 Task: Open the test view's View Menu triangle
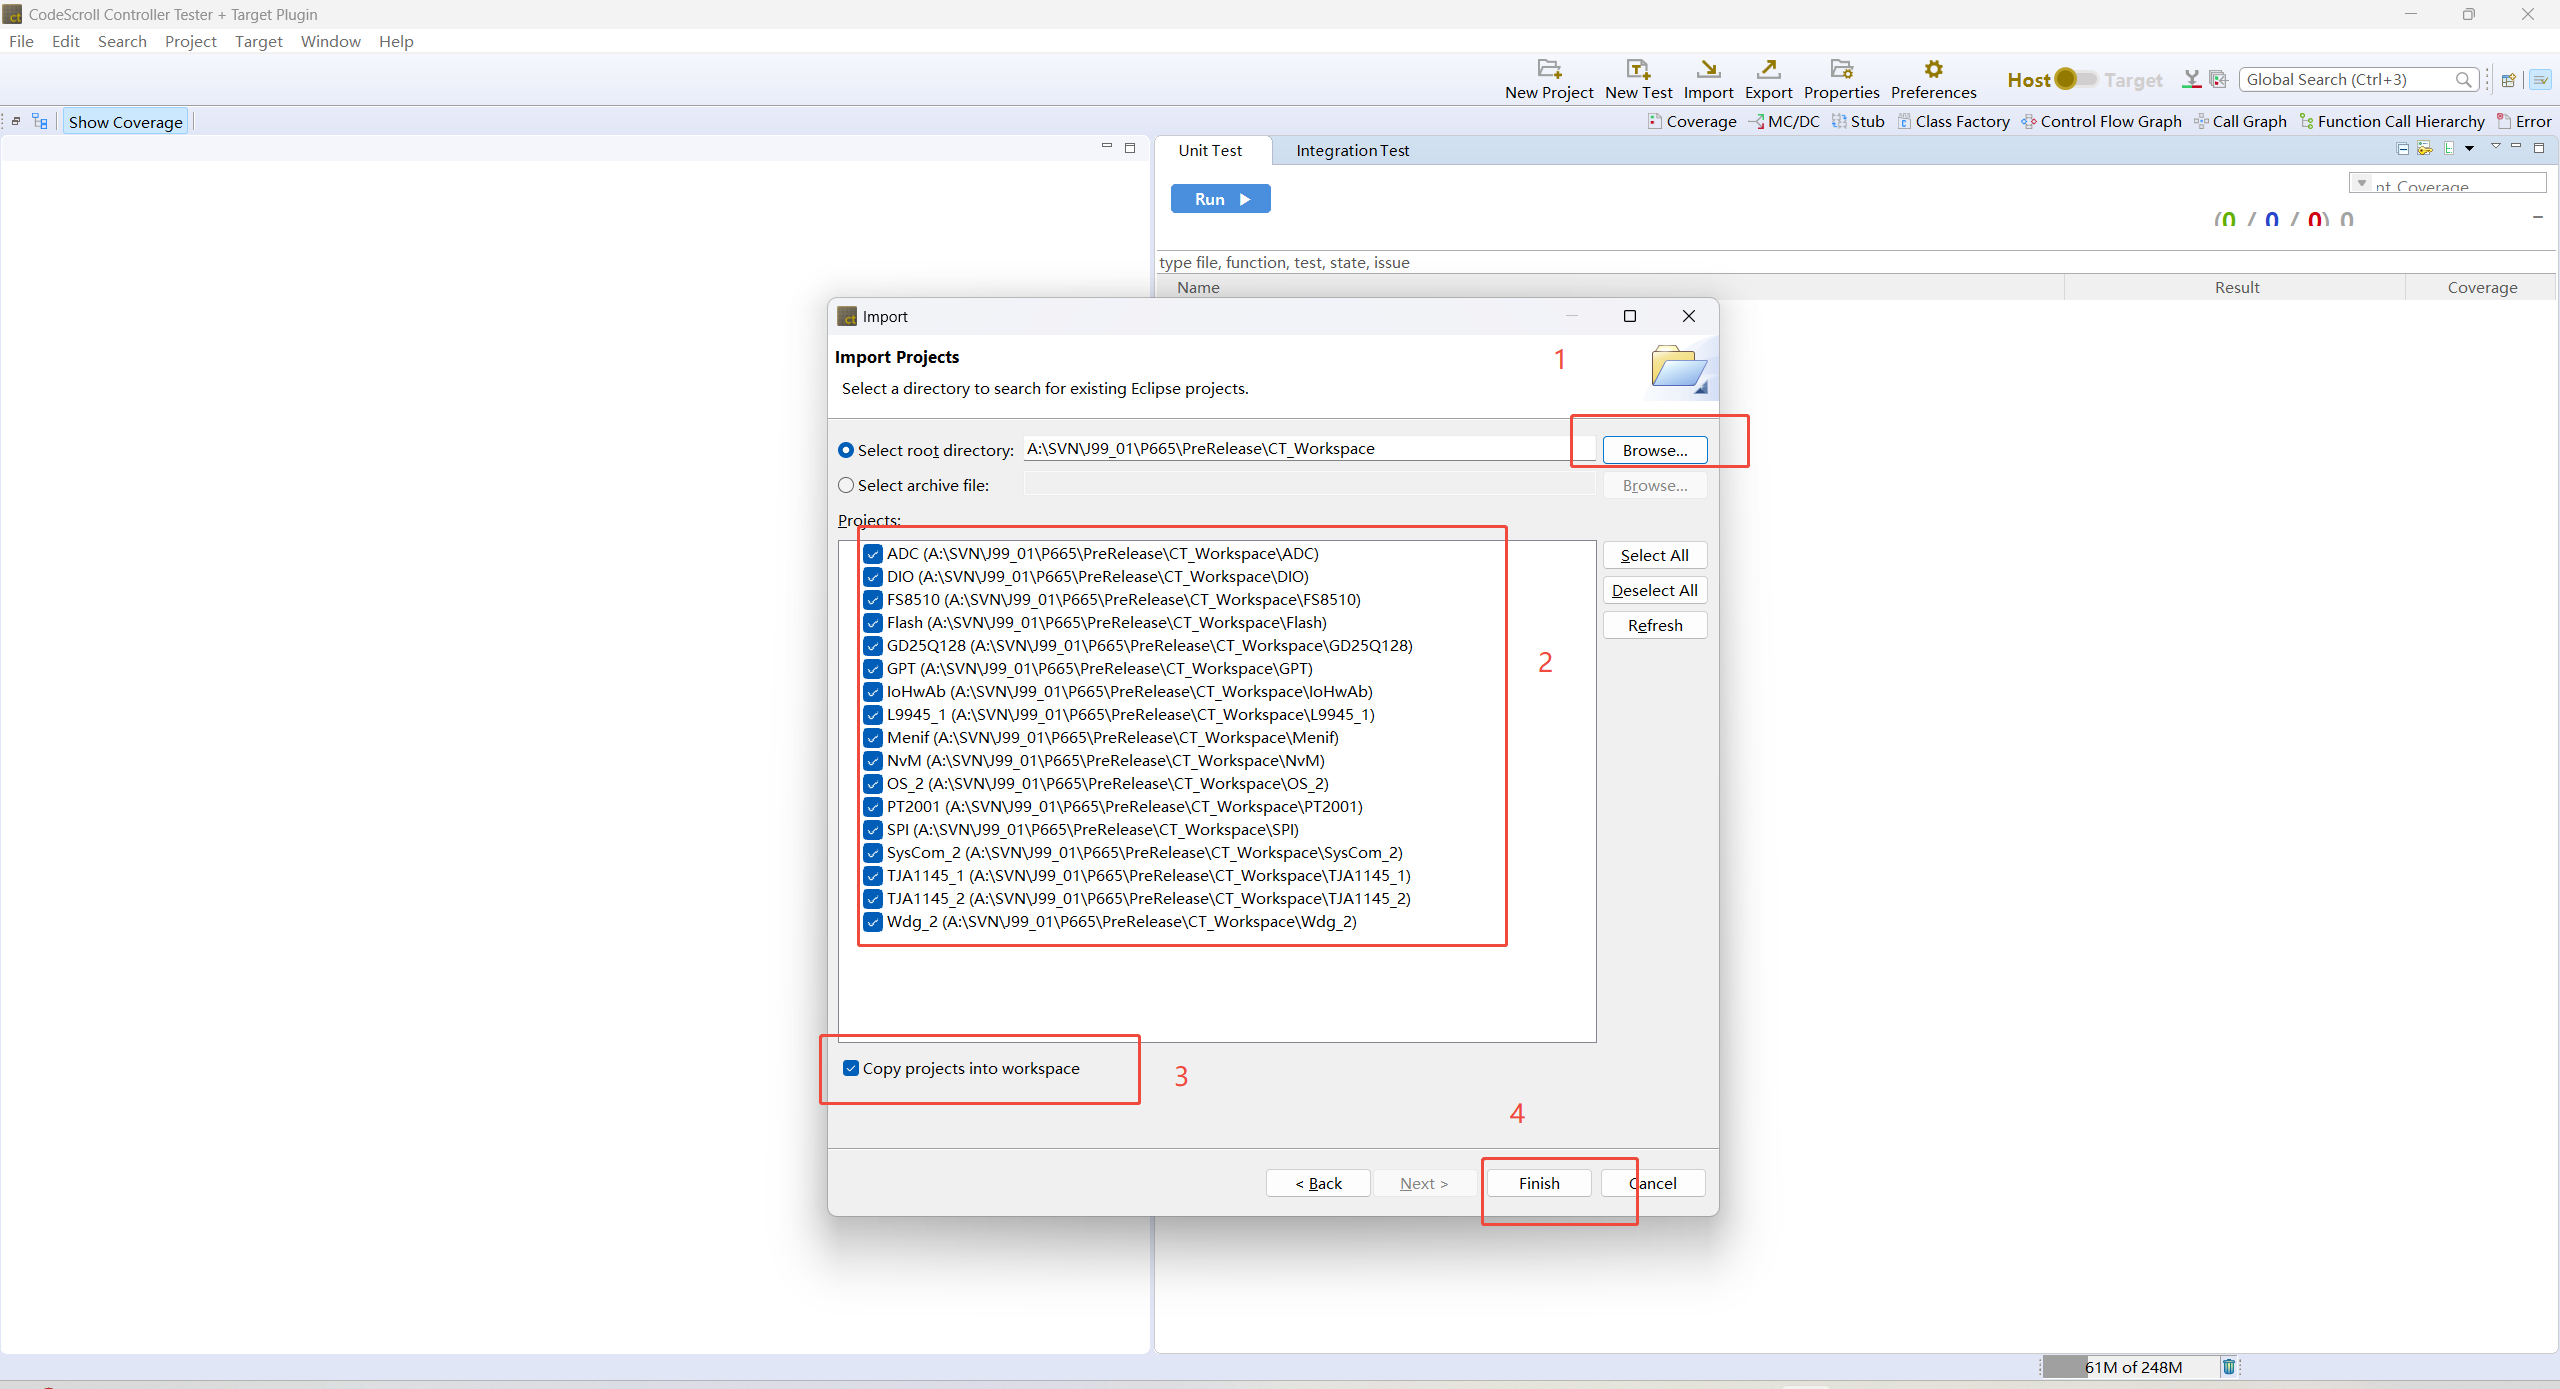point(2495,148)
